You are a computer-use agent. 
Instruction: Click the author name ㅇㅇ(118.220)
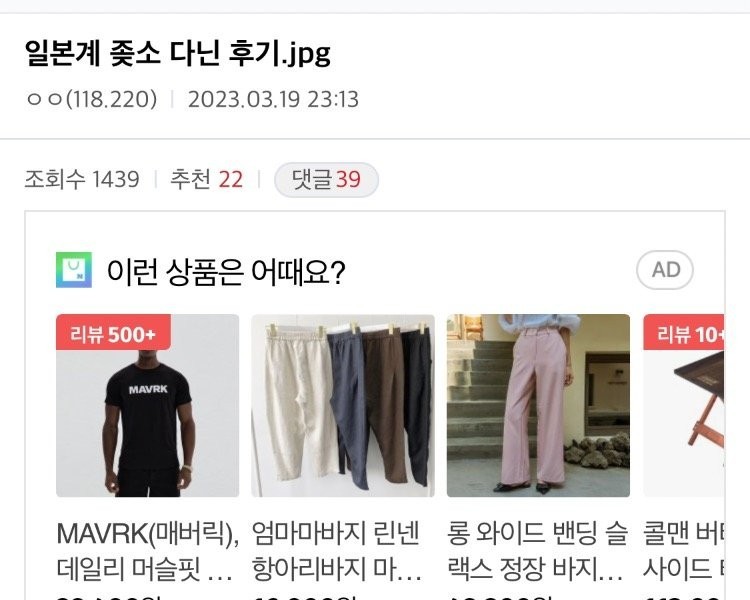(92, 99)
